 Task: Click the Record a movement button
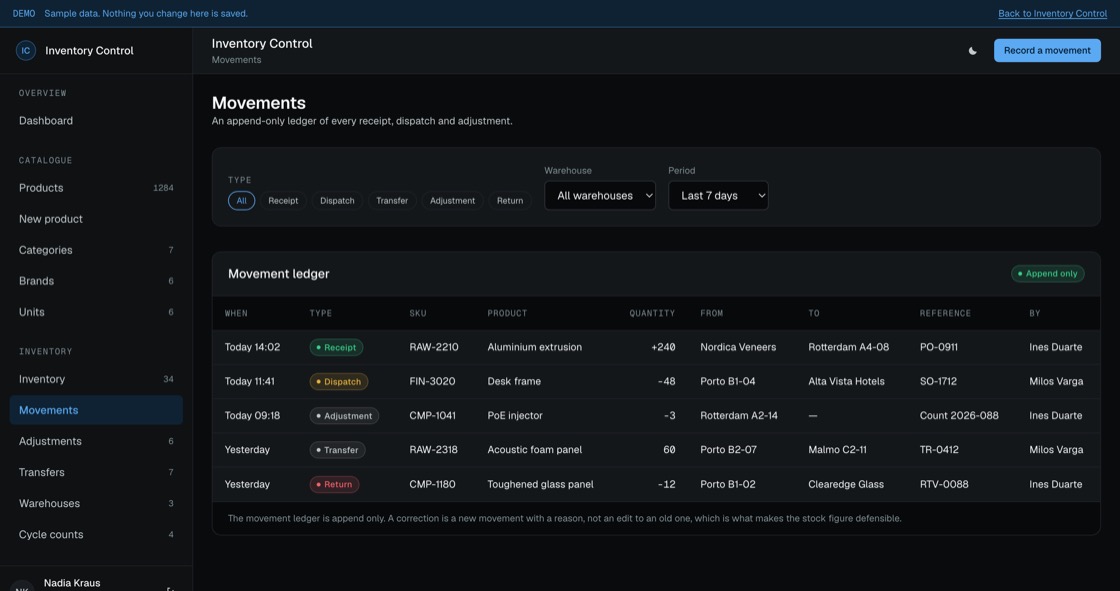click(1046, 50)
